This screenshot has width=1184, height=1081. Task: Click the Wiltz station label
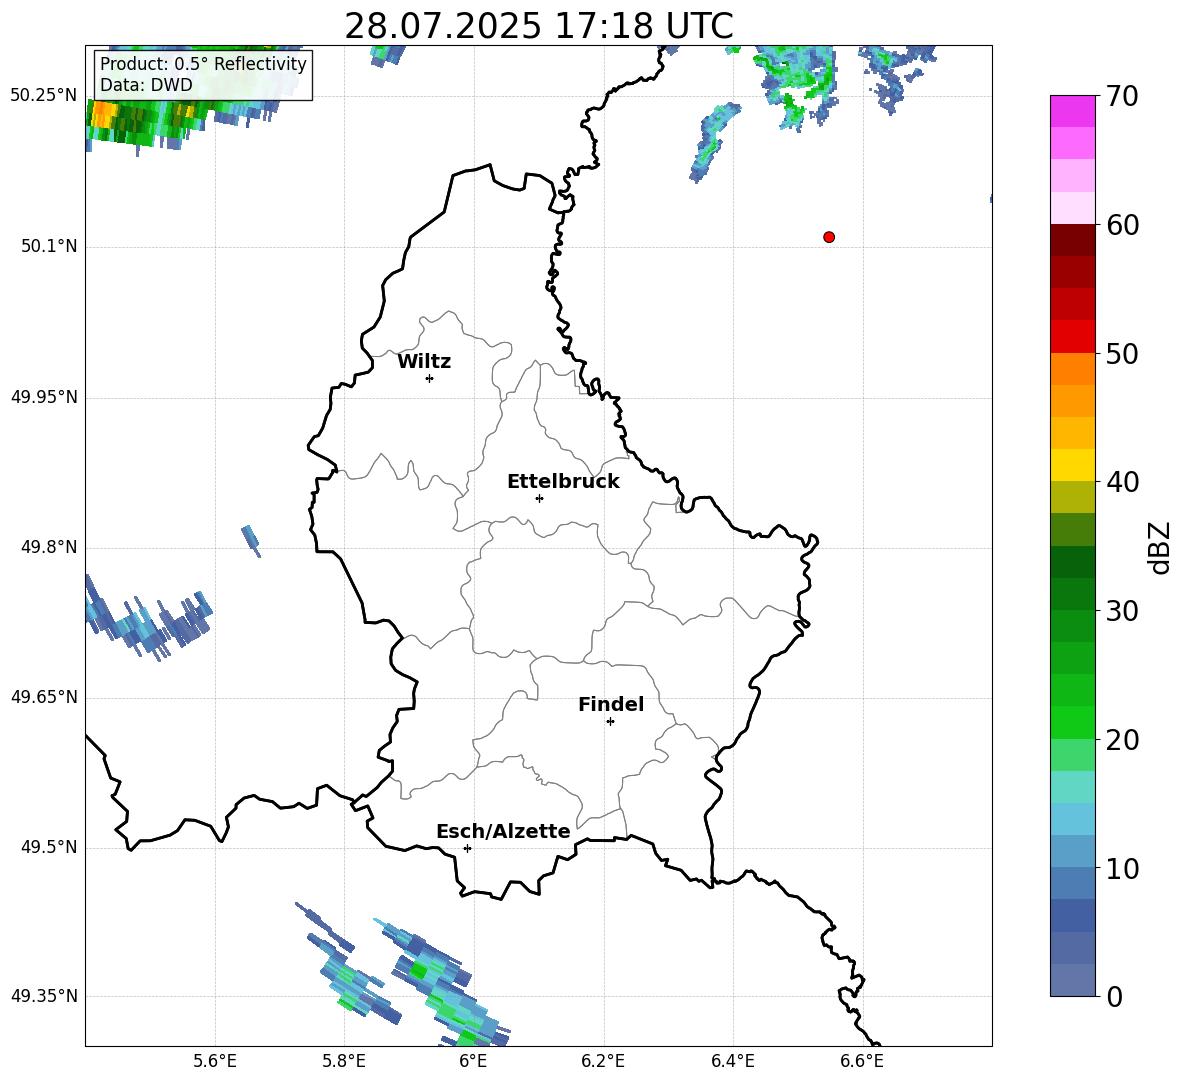pos(424,362)
